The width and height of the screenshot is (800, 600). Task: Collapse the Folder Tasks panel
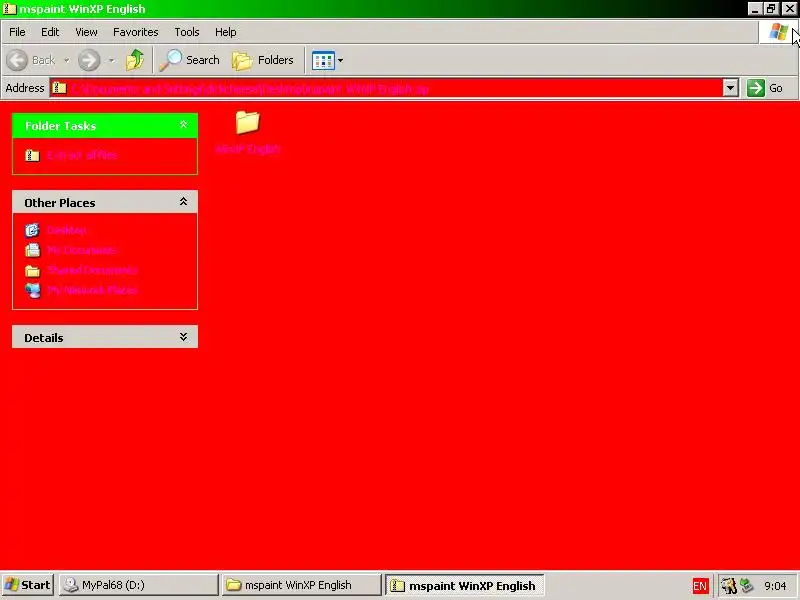tap(183, 125)
